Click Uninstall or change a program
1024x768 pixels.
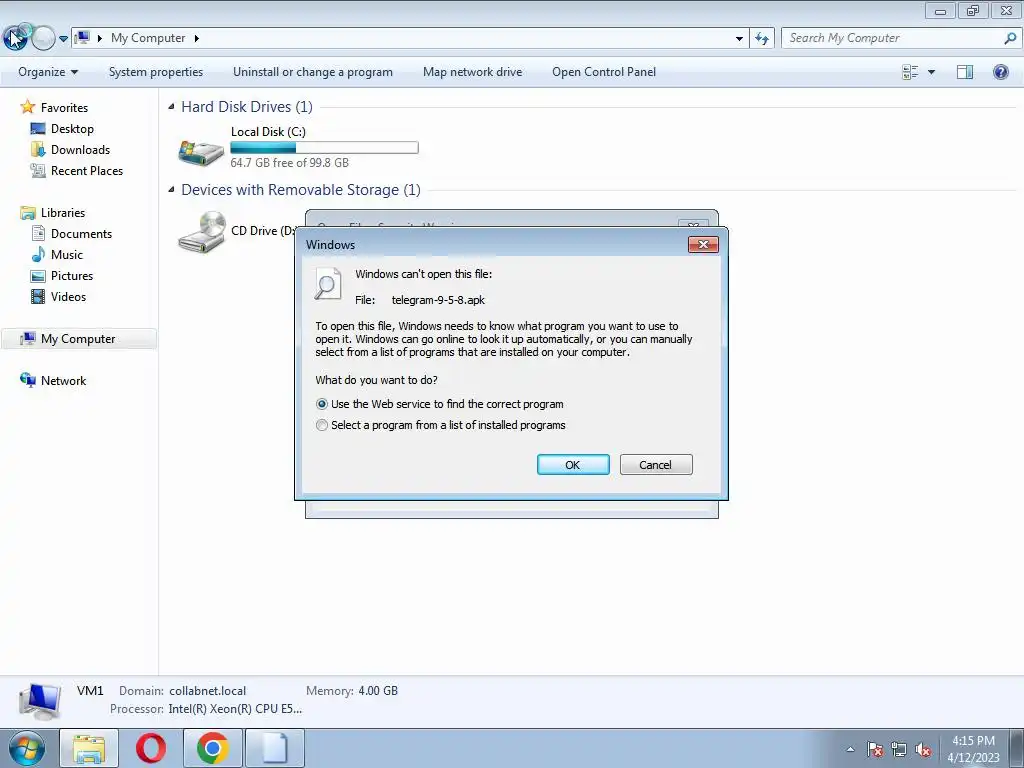point(313,72)
